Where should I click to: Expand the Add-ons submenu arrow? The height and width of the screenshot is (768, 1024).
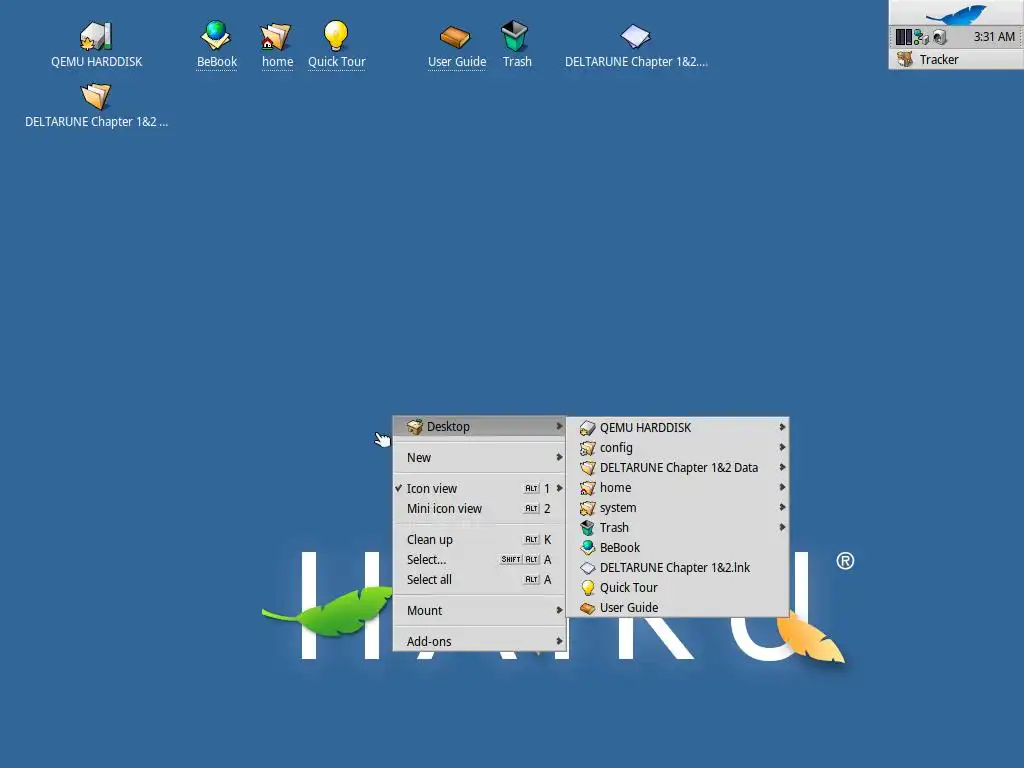[x=559, y=641]
